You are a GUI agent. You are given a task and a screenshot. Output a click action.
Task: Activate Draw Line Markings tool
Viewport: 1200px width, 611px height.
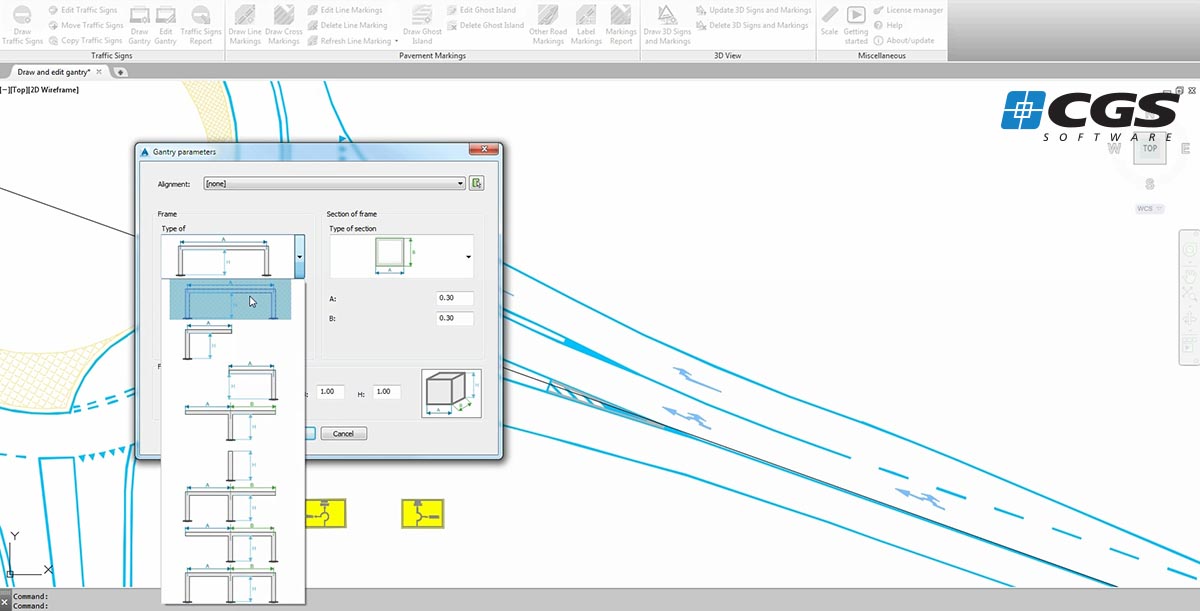(245, 25)
